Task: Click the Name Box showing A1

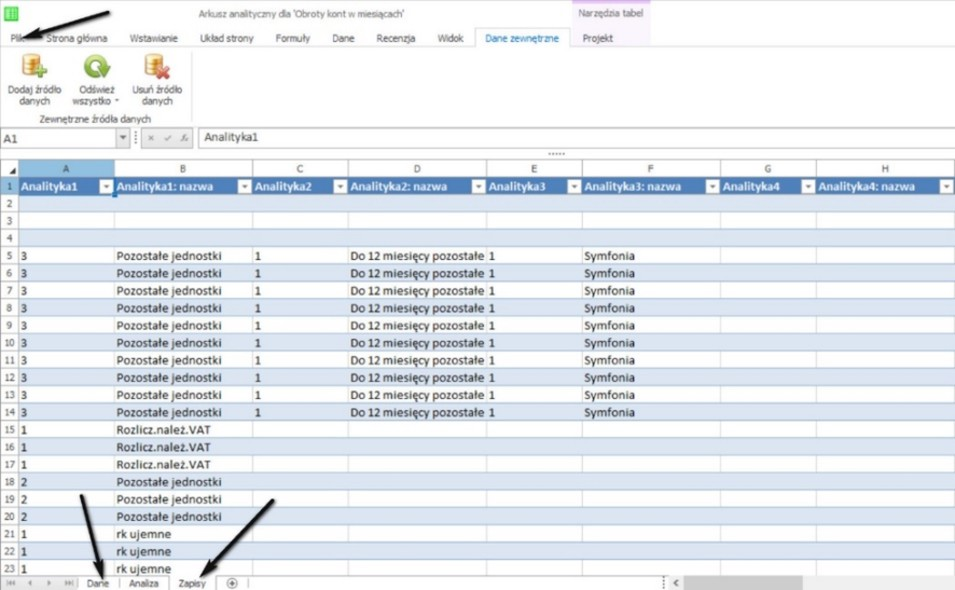Action: [58, 138]
